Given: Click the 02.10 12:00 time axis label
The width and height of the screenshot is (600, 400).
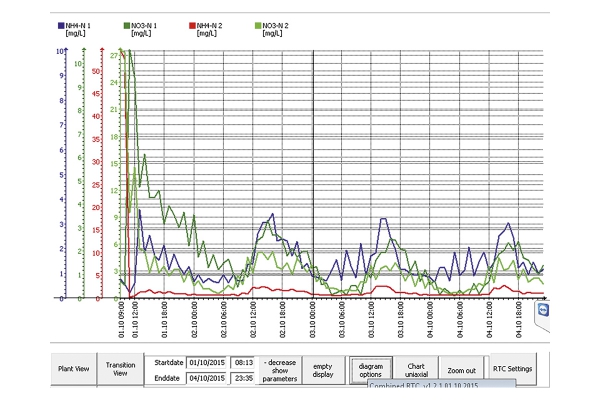Looking at the screenshot, I should pyautogui.click(x=253, y=320).
